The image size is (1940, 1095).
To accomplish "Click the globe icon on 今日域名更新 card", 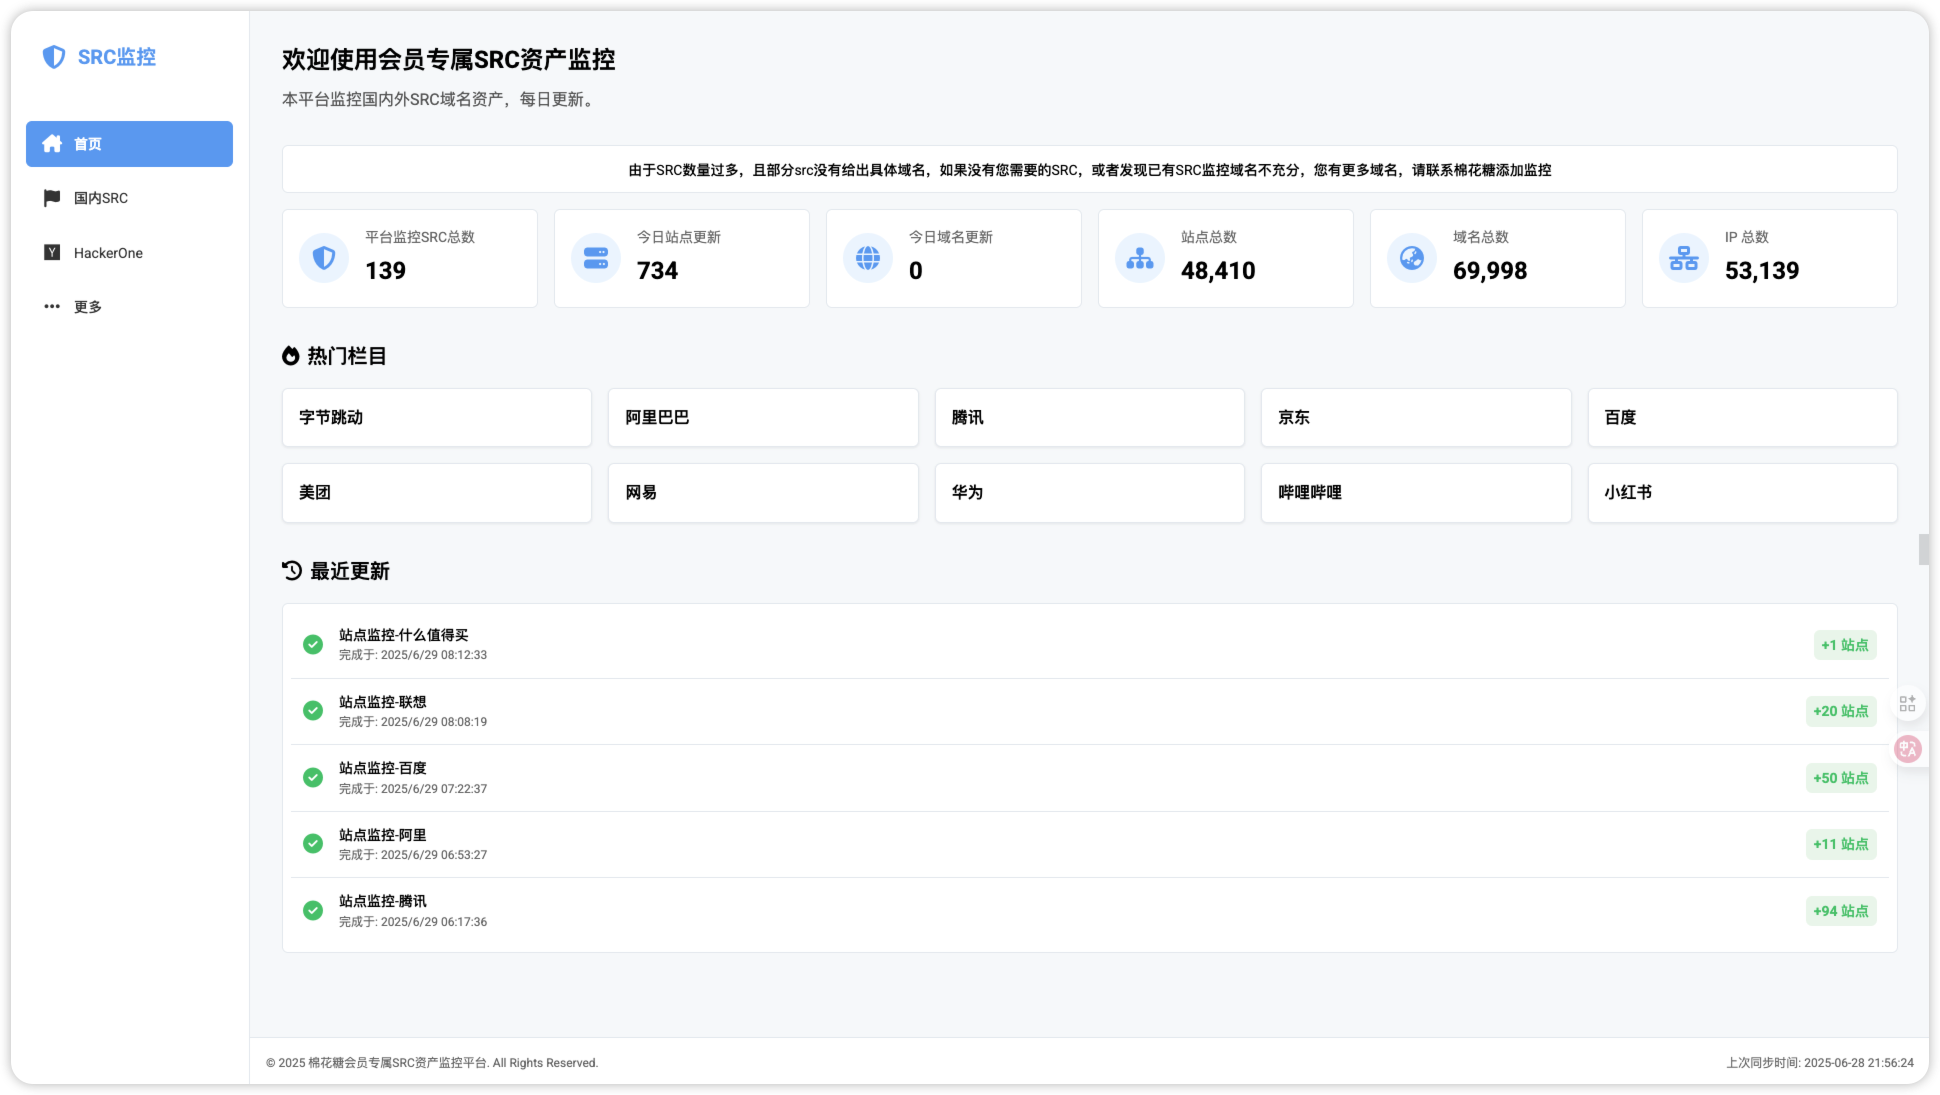I will pyautogui.click(x=867, y=257).
